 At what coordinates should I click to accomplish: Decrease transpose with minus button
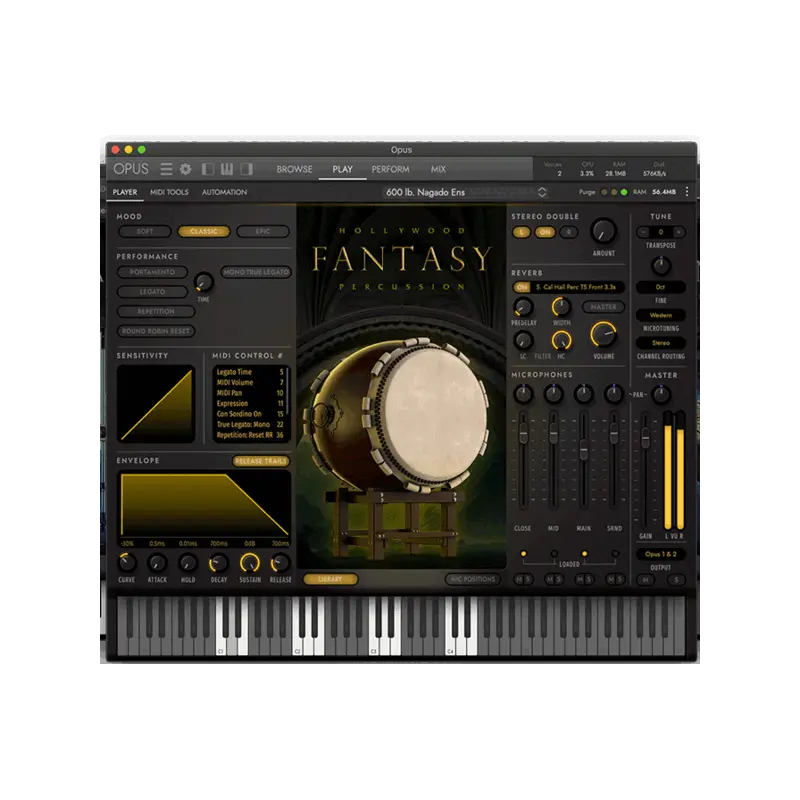pos(643,232)
